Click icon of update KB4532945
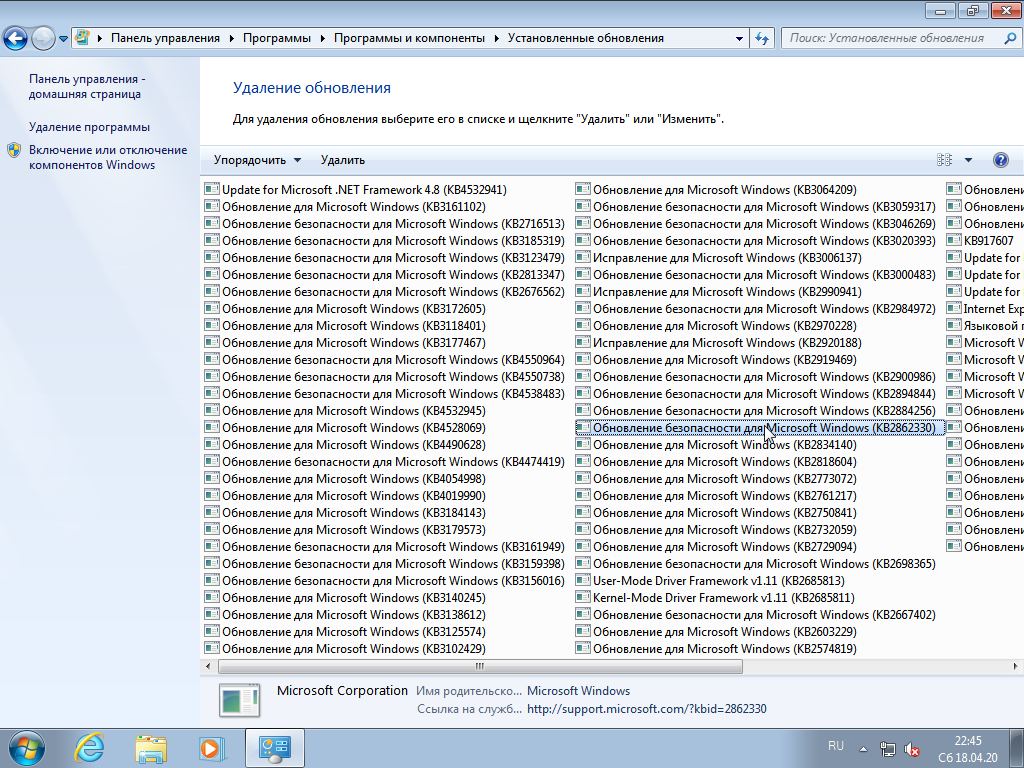This screenshot has height=768, width=1024. [212, 410]
